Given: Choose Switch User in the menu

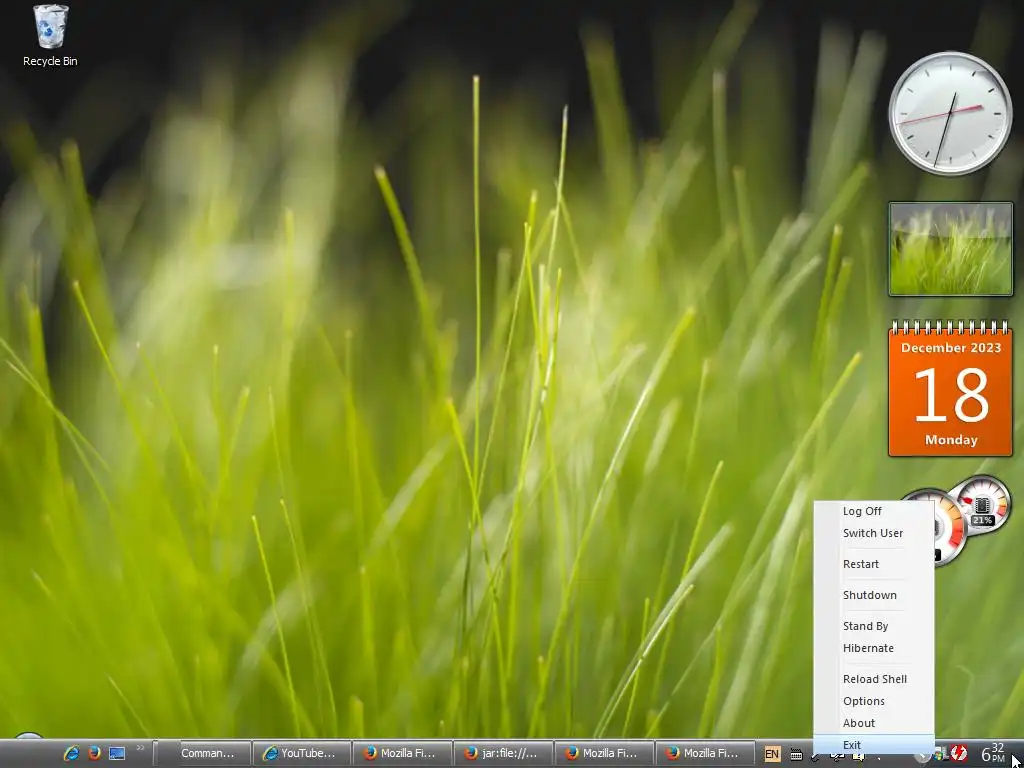Looking at the screenshot, I should point(874,534).
